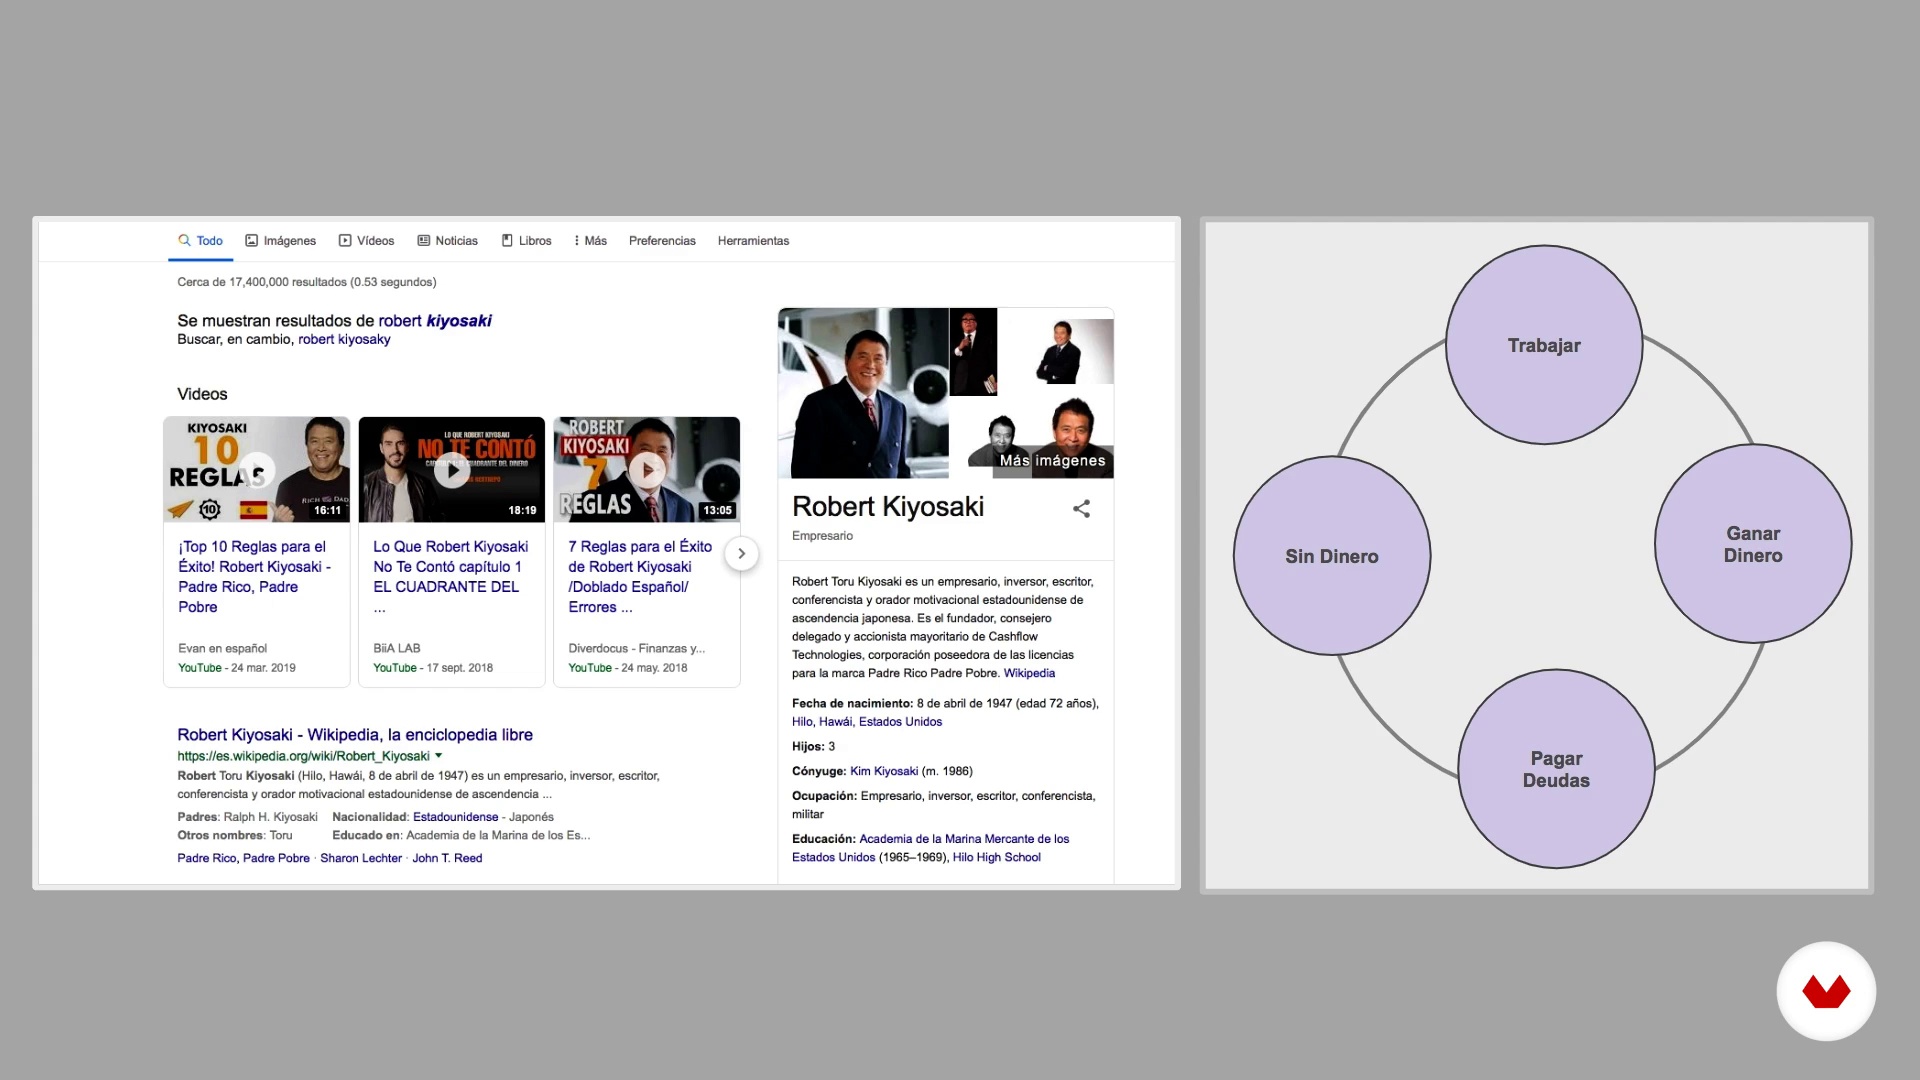Click the YouTube source under BiiA LAB

tap(395, 668)
